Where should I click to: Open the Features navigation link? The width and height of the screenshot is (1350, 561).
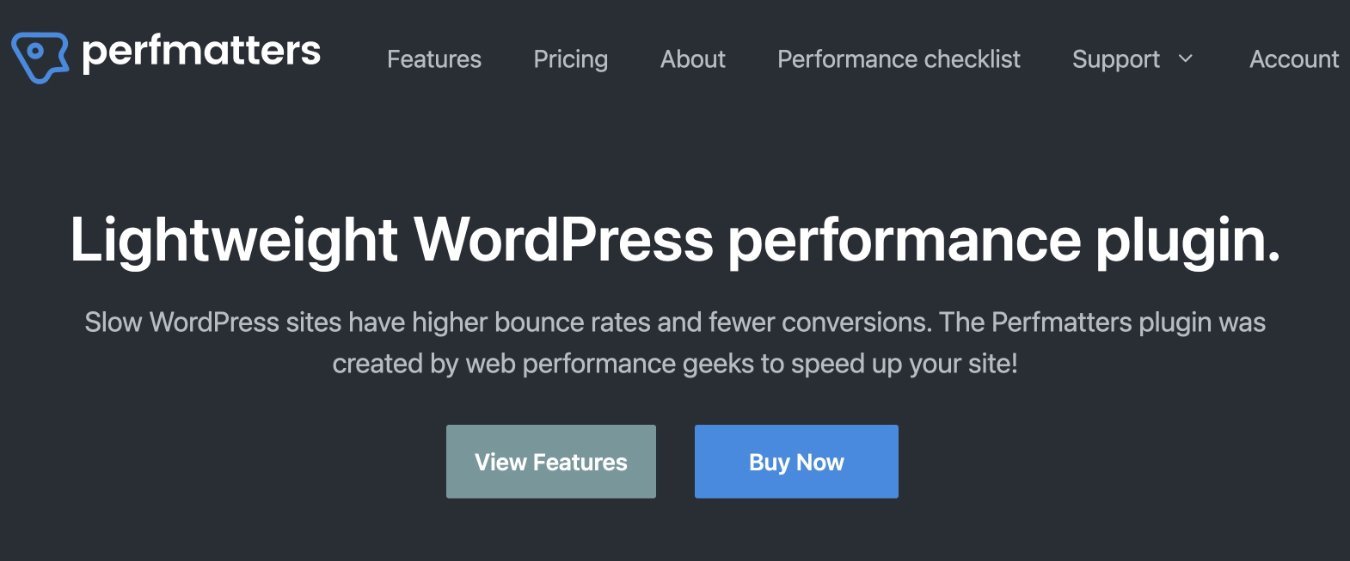[x=434, y=60]
